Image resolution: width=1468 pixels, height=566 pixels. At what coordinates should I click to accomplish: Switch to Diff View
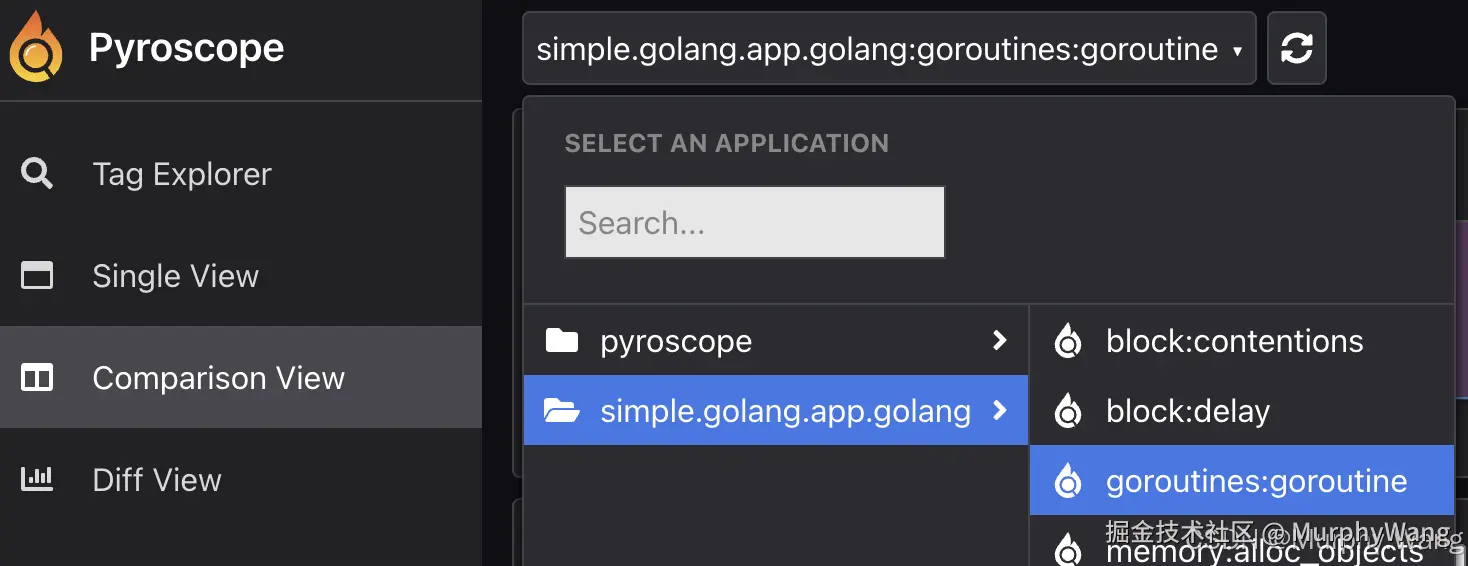pyautogui.click(x=156, y=480)
